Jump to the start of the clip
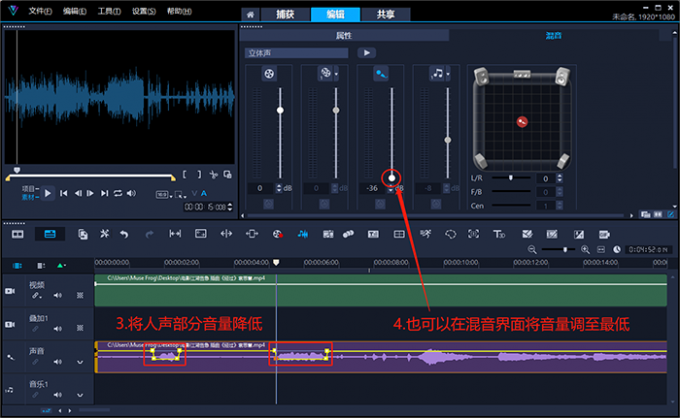680x418 pixels. coord(63,193)
